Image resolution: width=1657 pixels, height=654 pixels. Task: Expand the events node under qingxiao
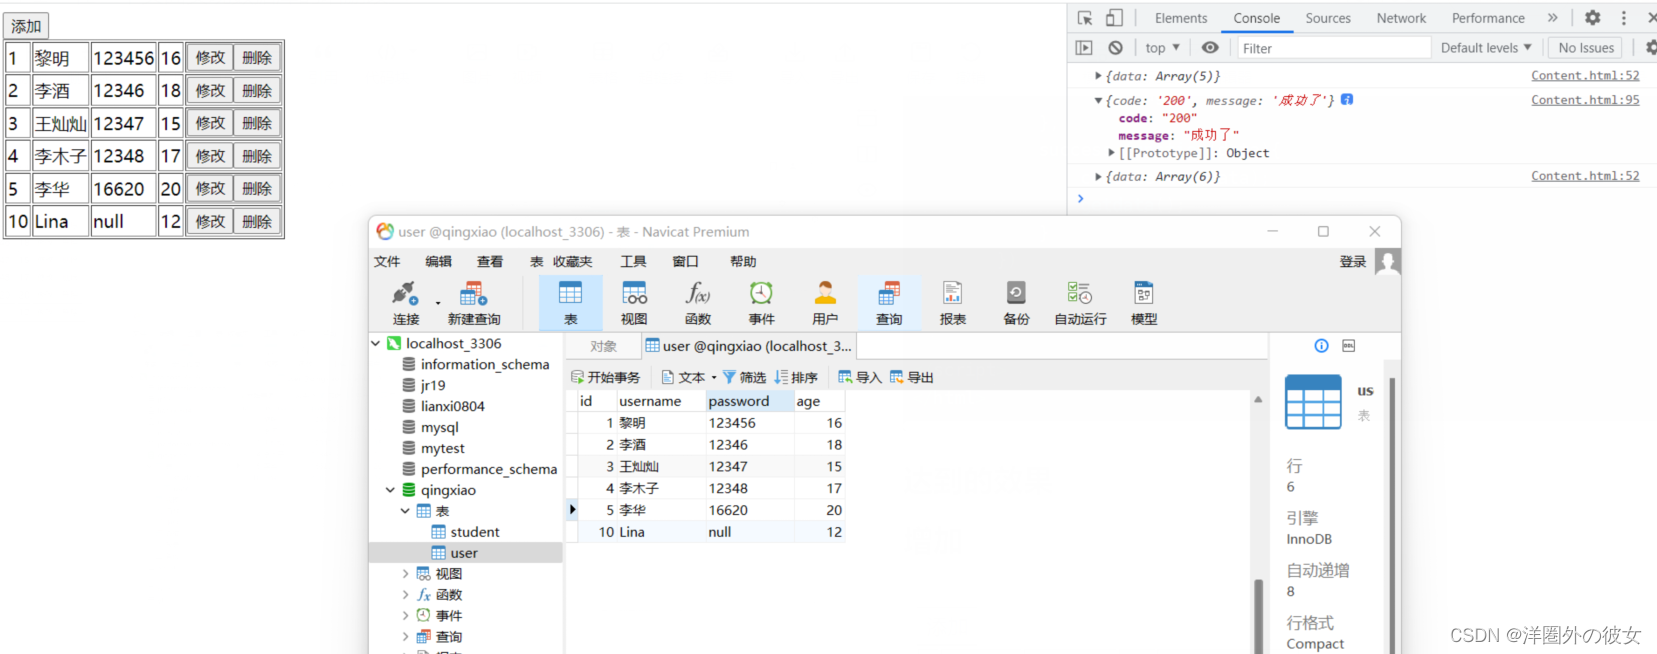(x=405, y=616)
